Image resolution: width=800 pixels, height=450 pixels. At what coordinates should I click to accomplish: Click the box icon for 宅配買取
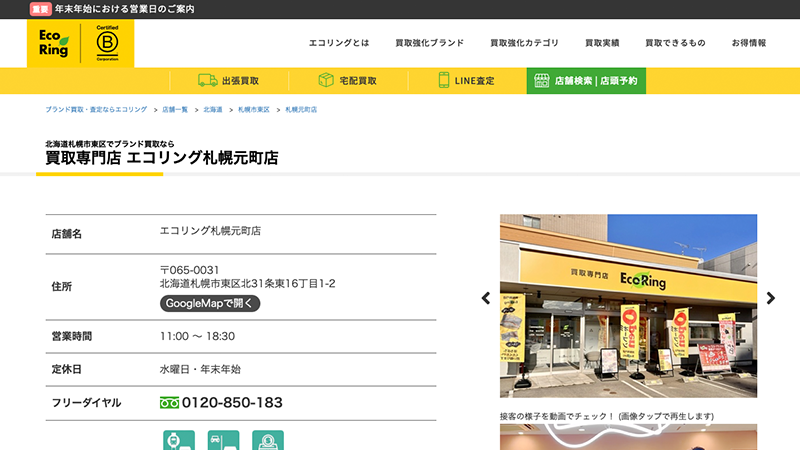tap(326, 80)
